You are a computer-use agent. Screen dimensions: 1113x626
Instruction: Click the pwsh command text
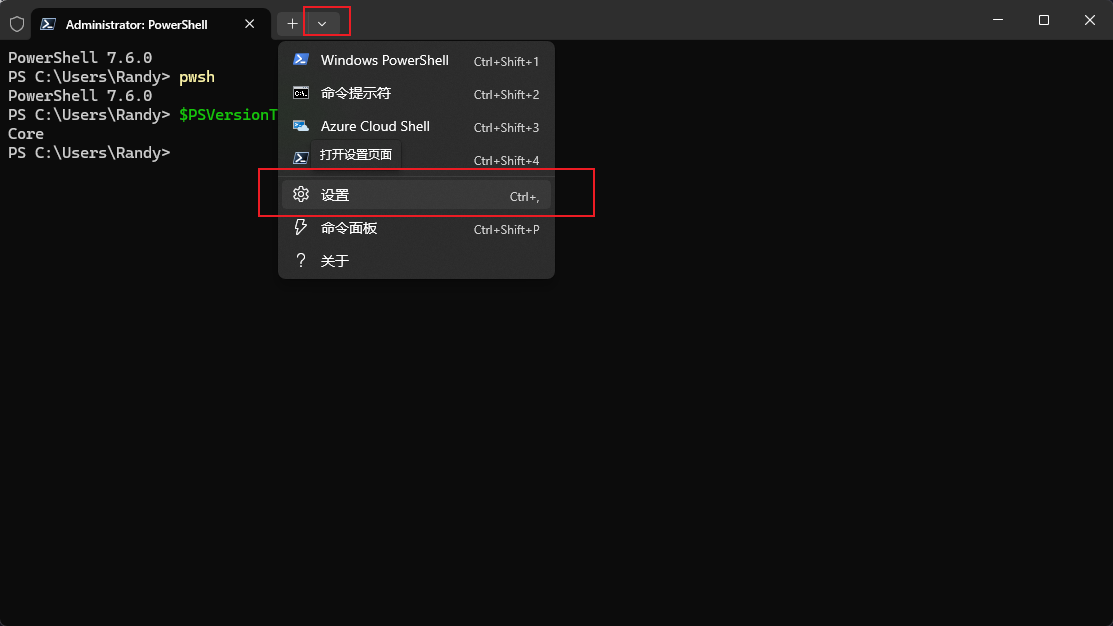[197, 77]
